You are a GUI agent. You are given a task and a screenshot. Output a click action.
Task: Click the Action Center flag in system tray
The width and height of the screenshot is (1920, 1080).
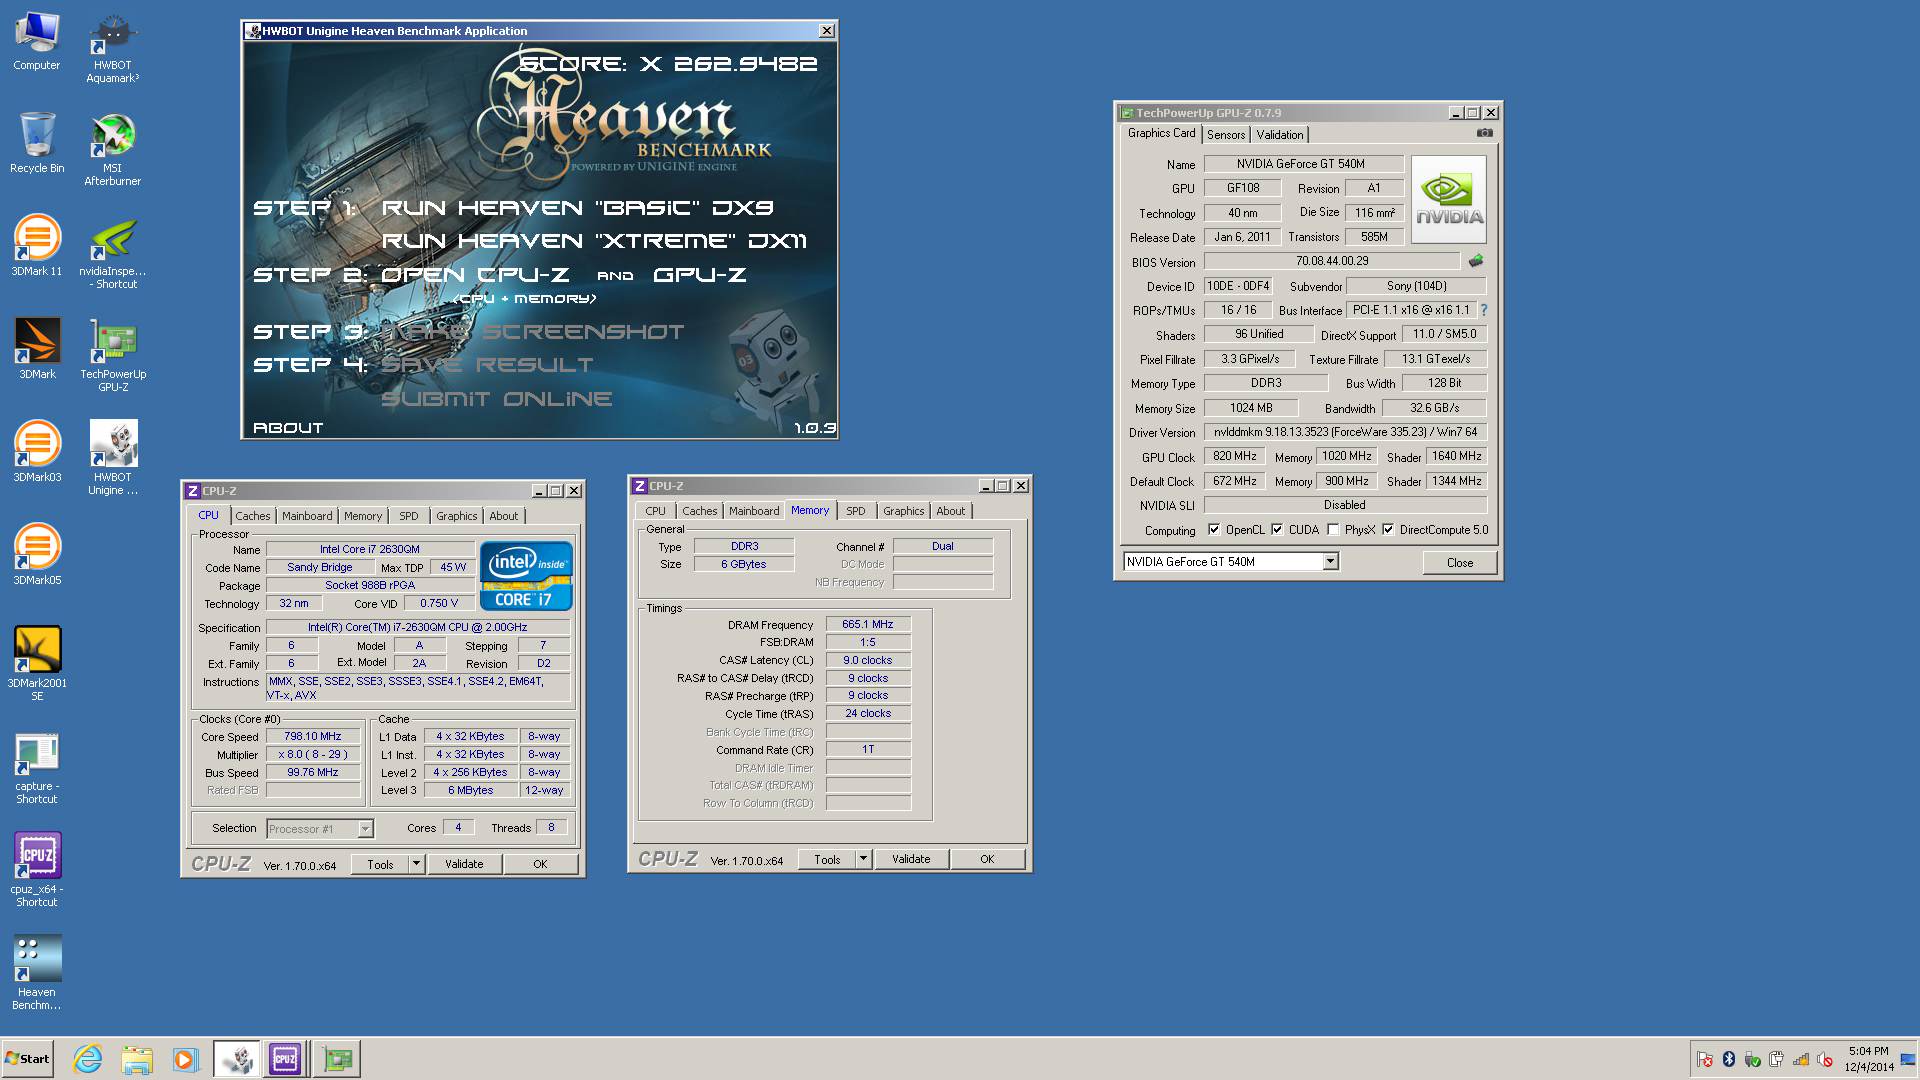pos(1705,1060)
